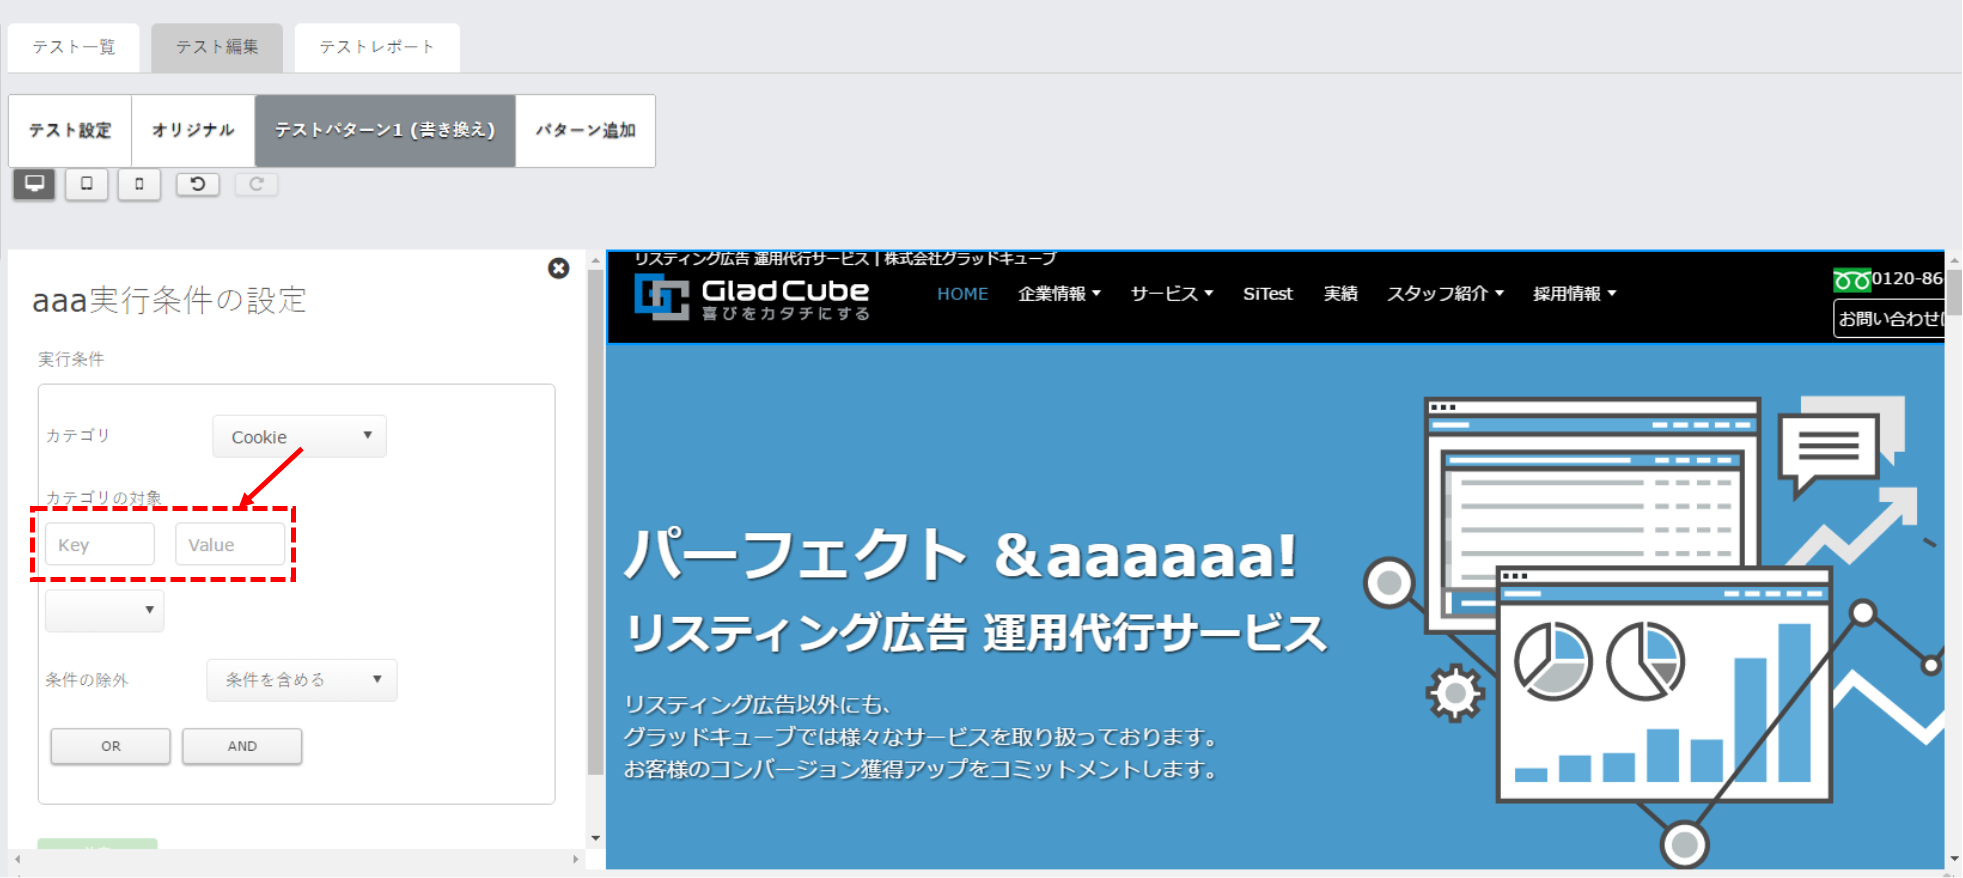
Task: Open the テスト一覧 tab
Action: [x=74, y=47]
